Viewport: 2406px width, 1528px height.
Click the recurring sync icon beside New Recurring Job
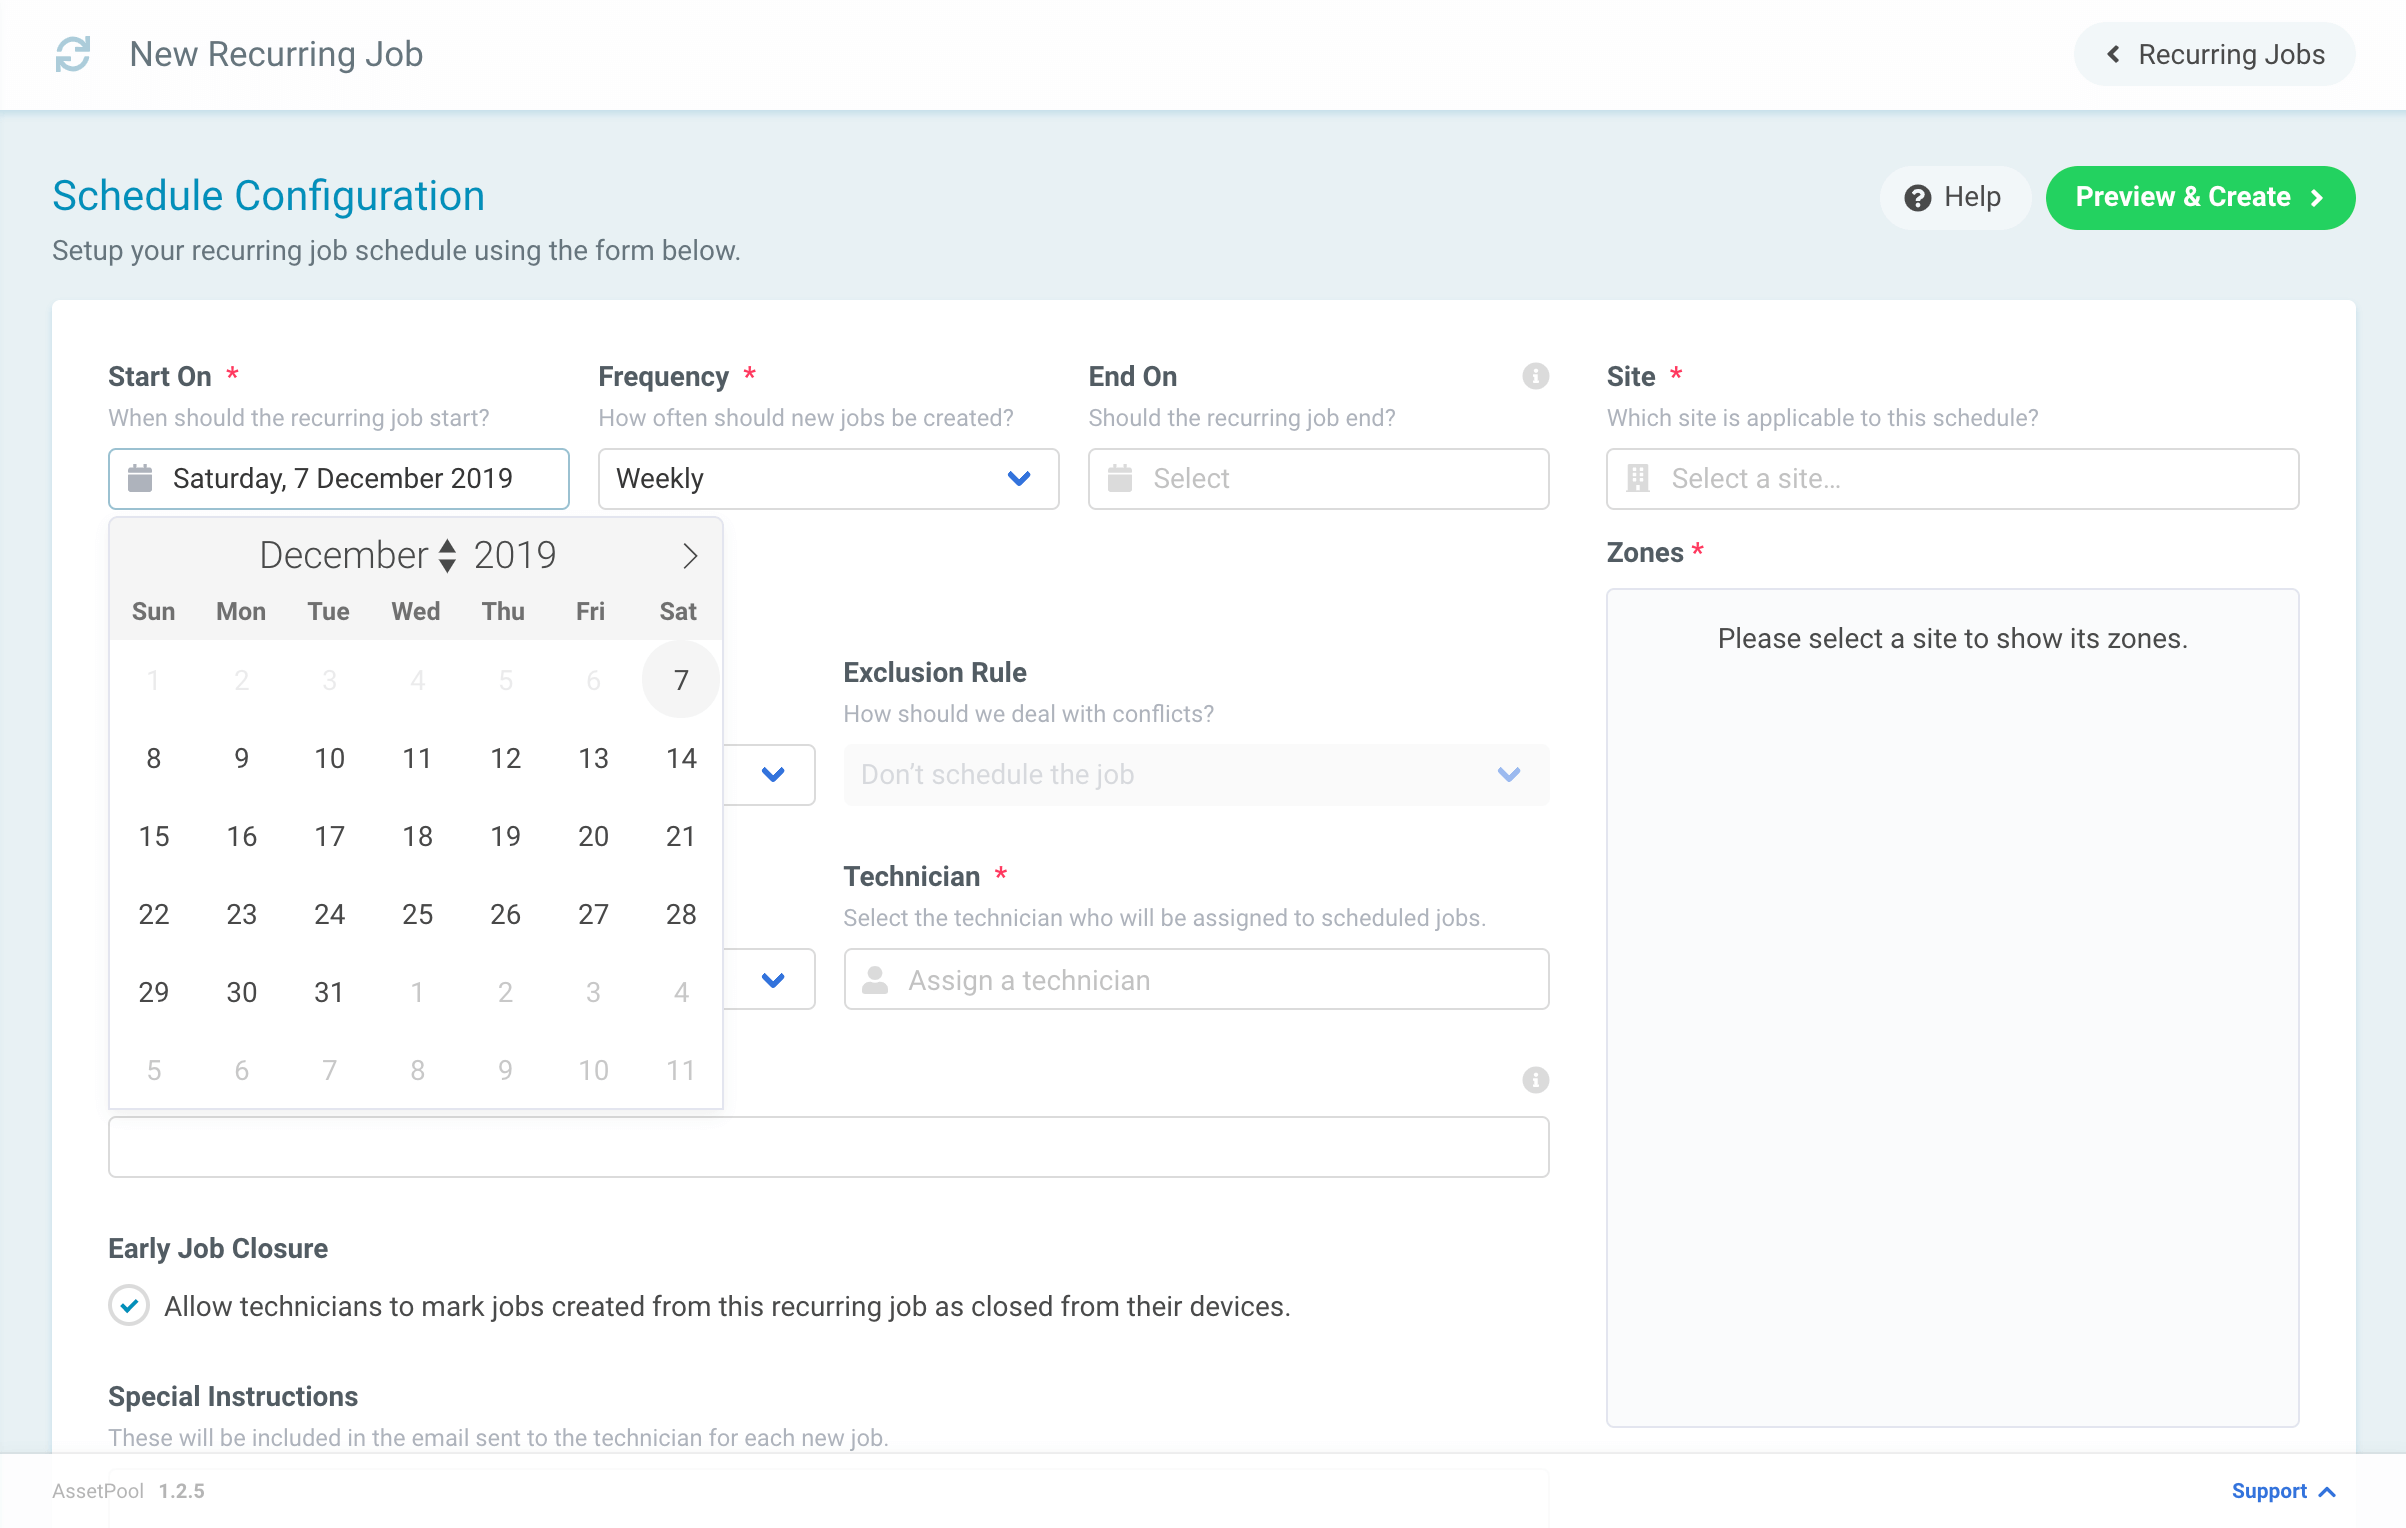73,54
